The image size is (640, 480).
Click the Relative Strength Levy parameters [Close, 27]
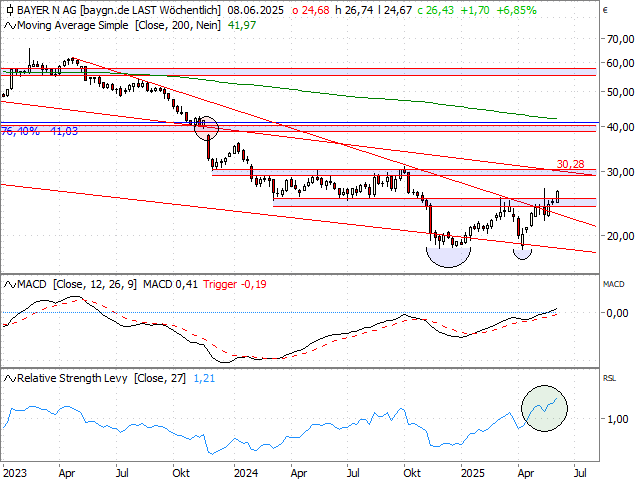pos(160,378)
